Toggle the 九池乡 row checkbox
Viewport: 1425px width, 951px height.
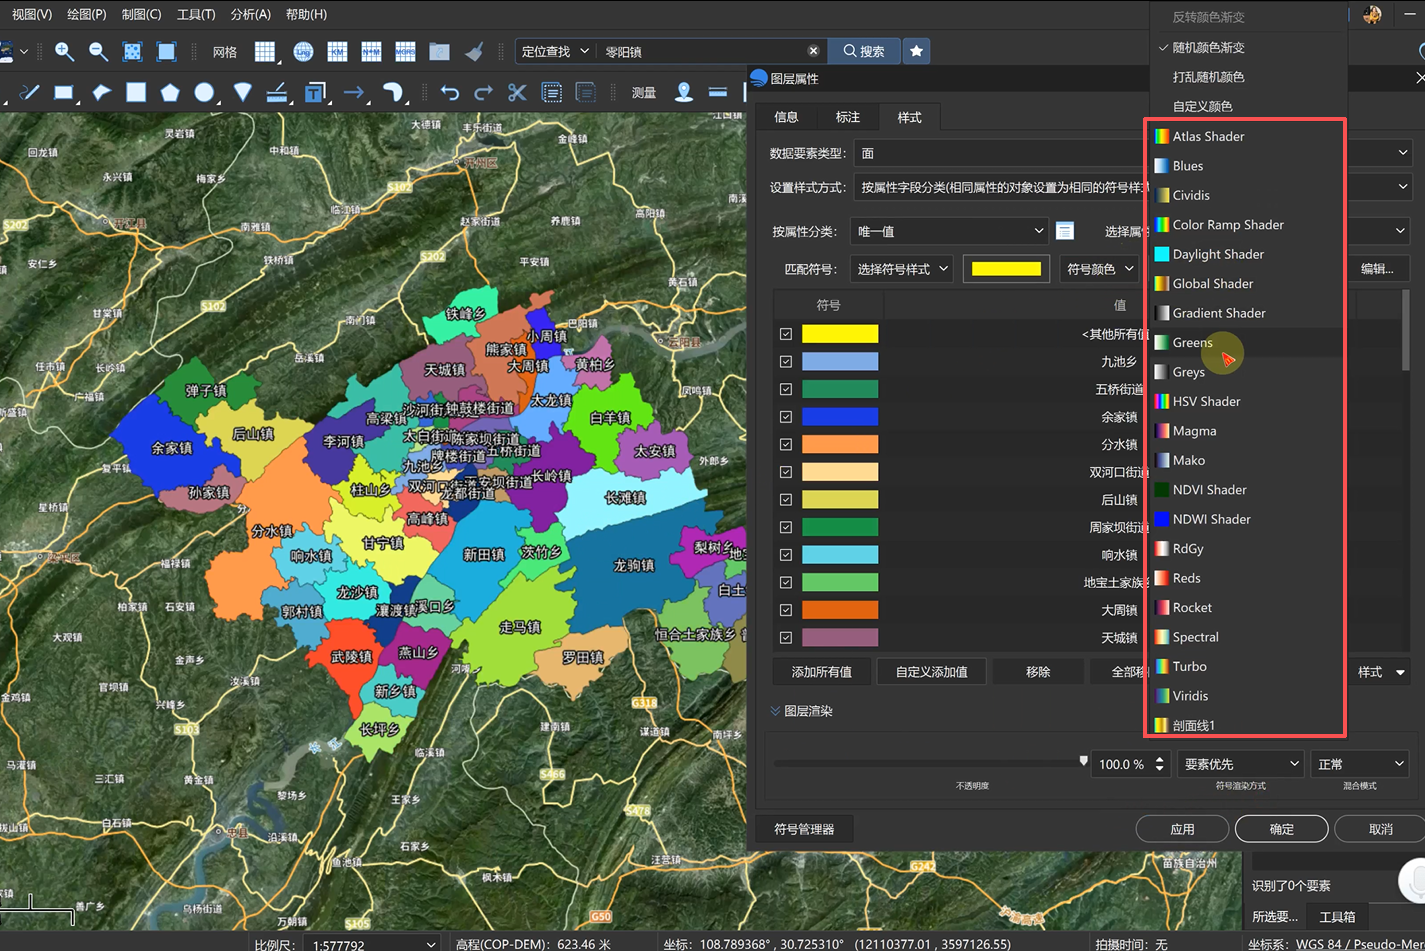coord(786,362)
